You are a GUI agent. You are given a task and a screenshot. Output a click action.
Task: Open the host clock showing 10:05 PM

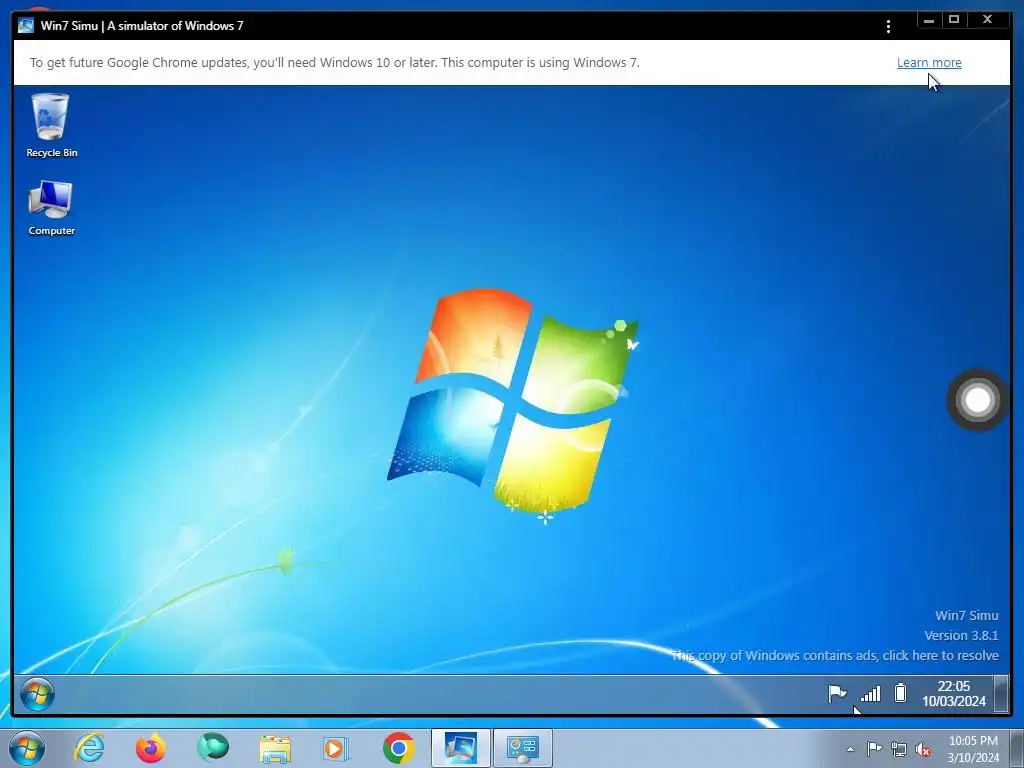(973, 748)
